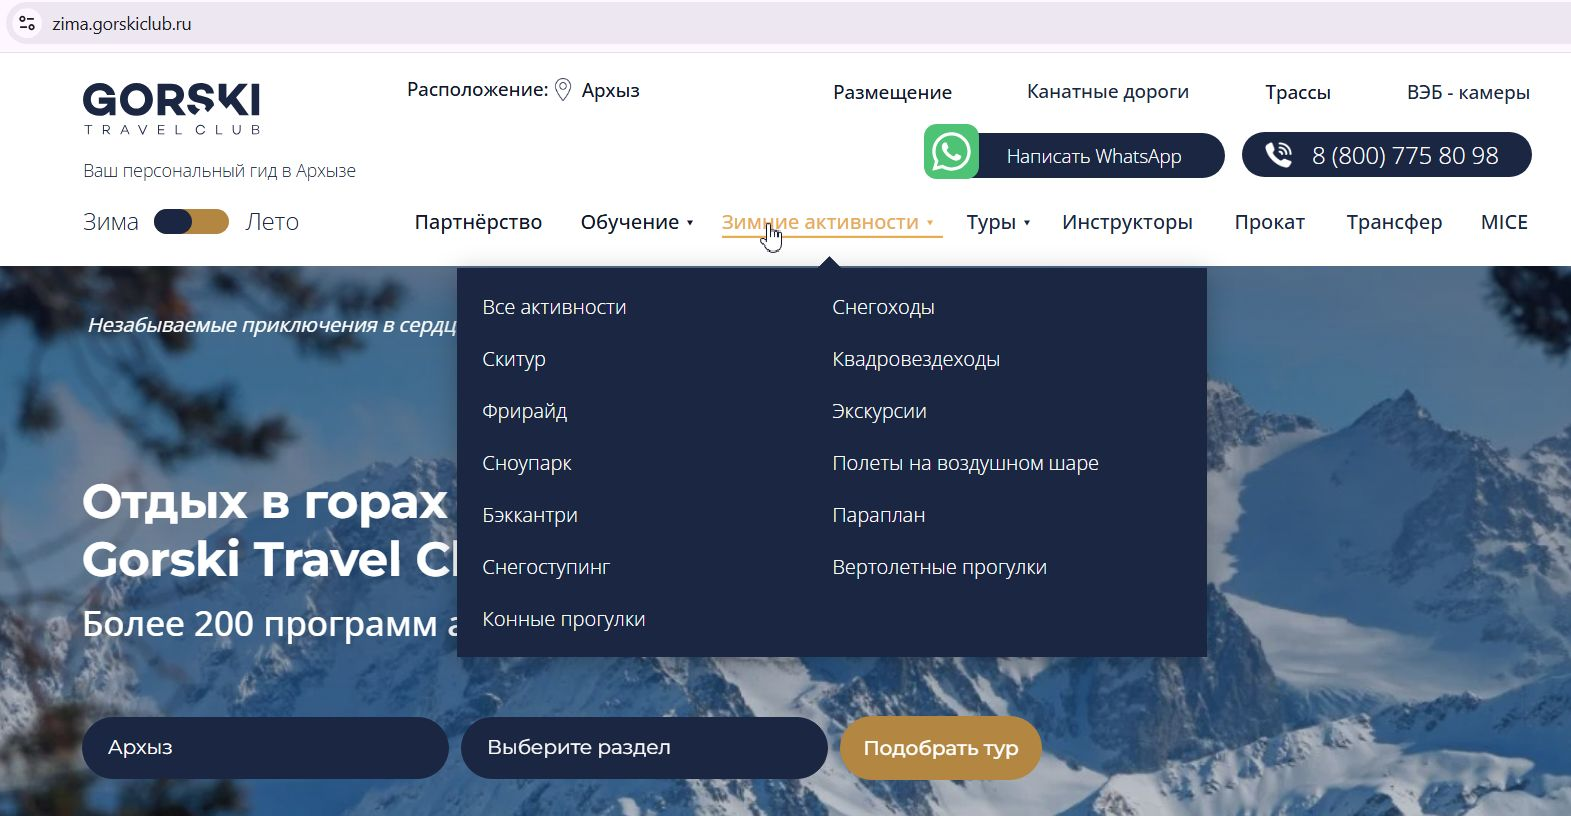Select Сноупарк in the activities menu
Screen dimensions: 1571x816
(527, 463)
